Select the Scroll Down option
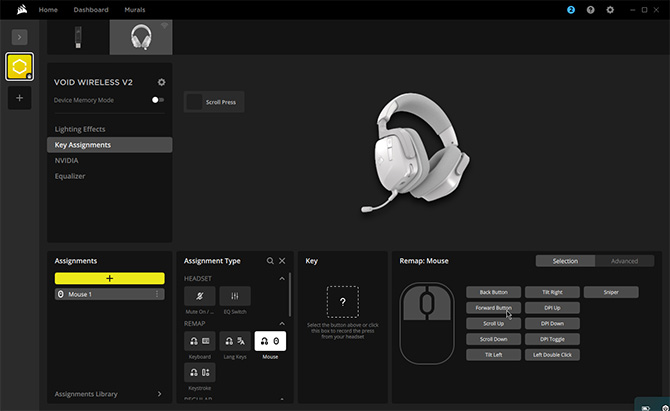Screen dimensions: 670x411 494,339
